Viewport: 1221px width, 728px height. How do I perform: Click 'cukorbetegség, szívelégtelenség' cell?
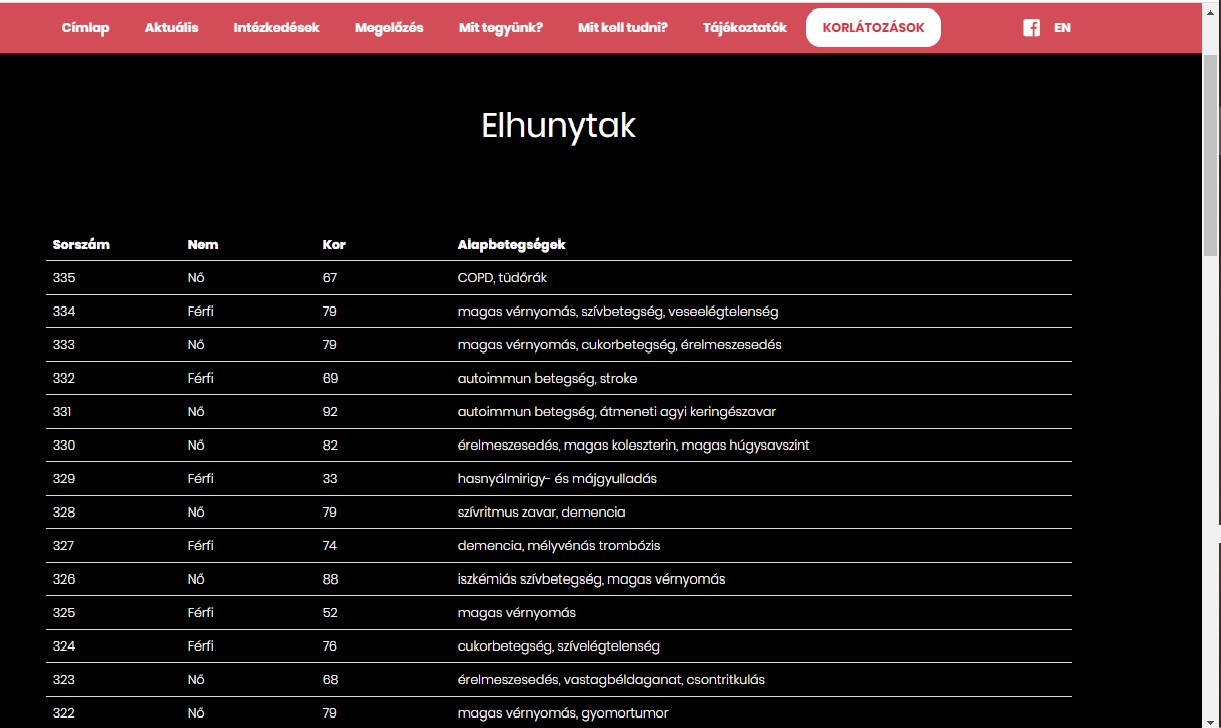[x=558, y=646]
